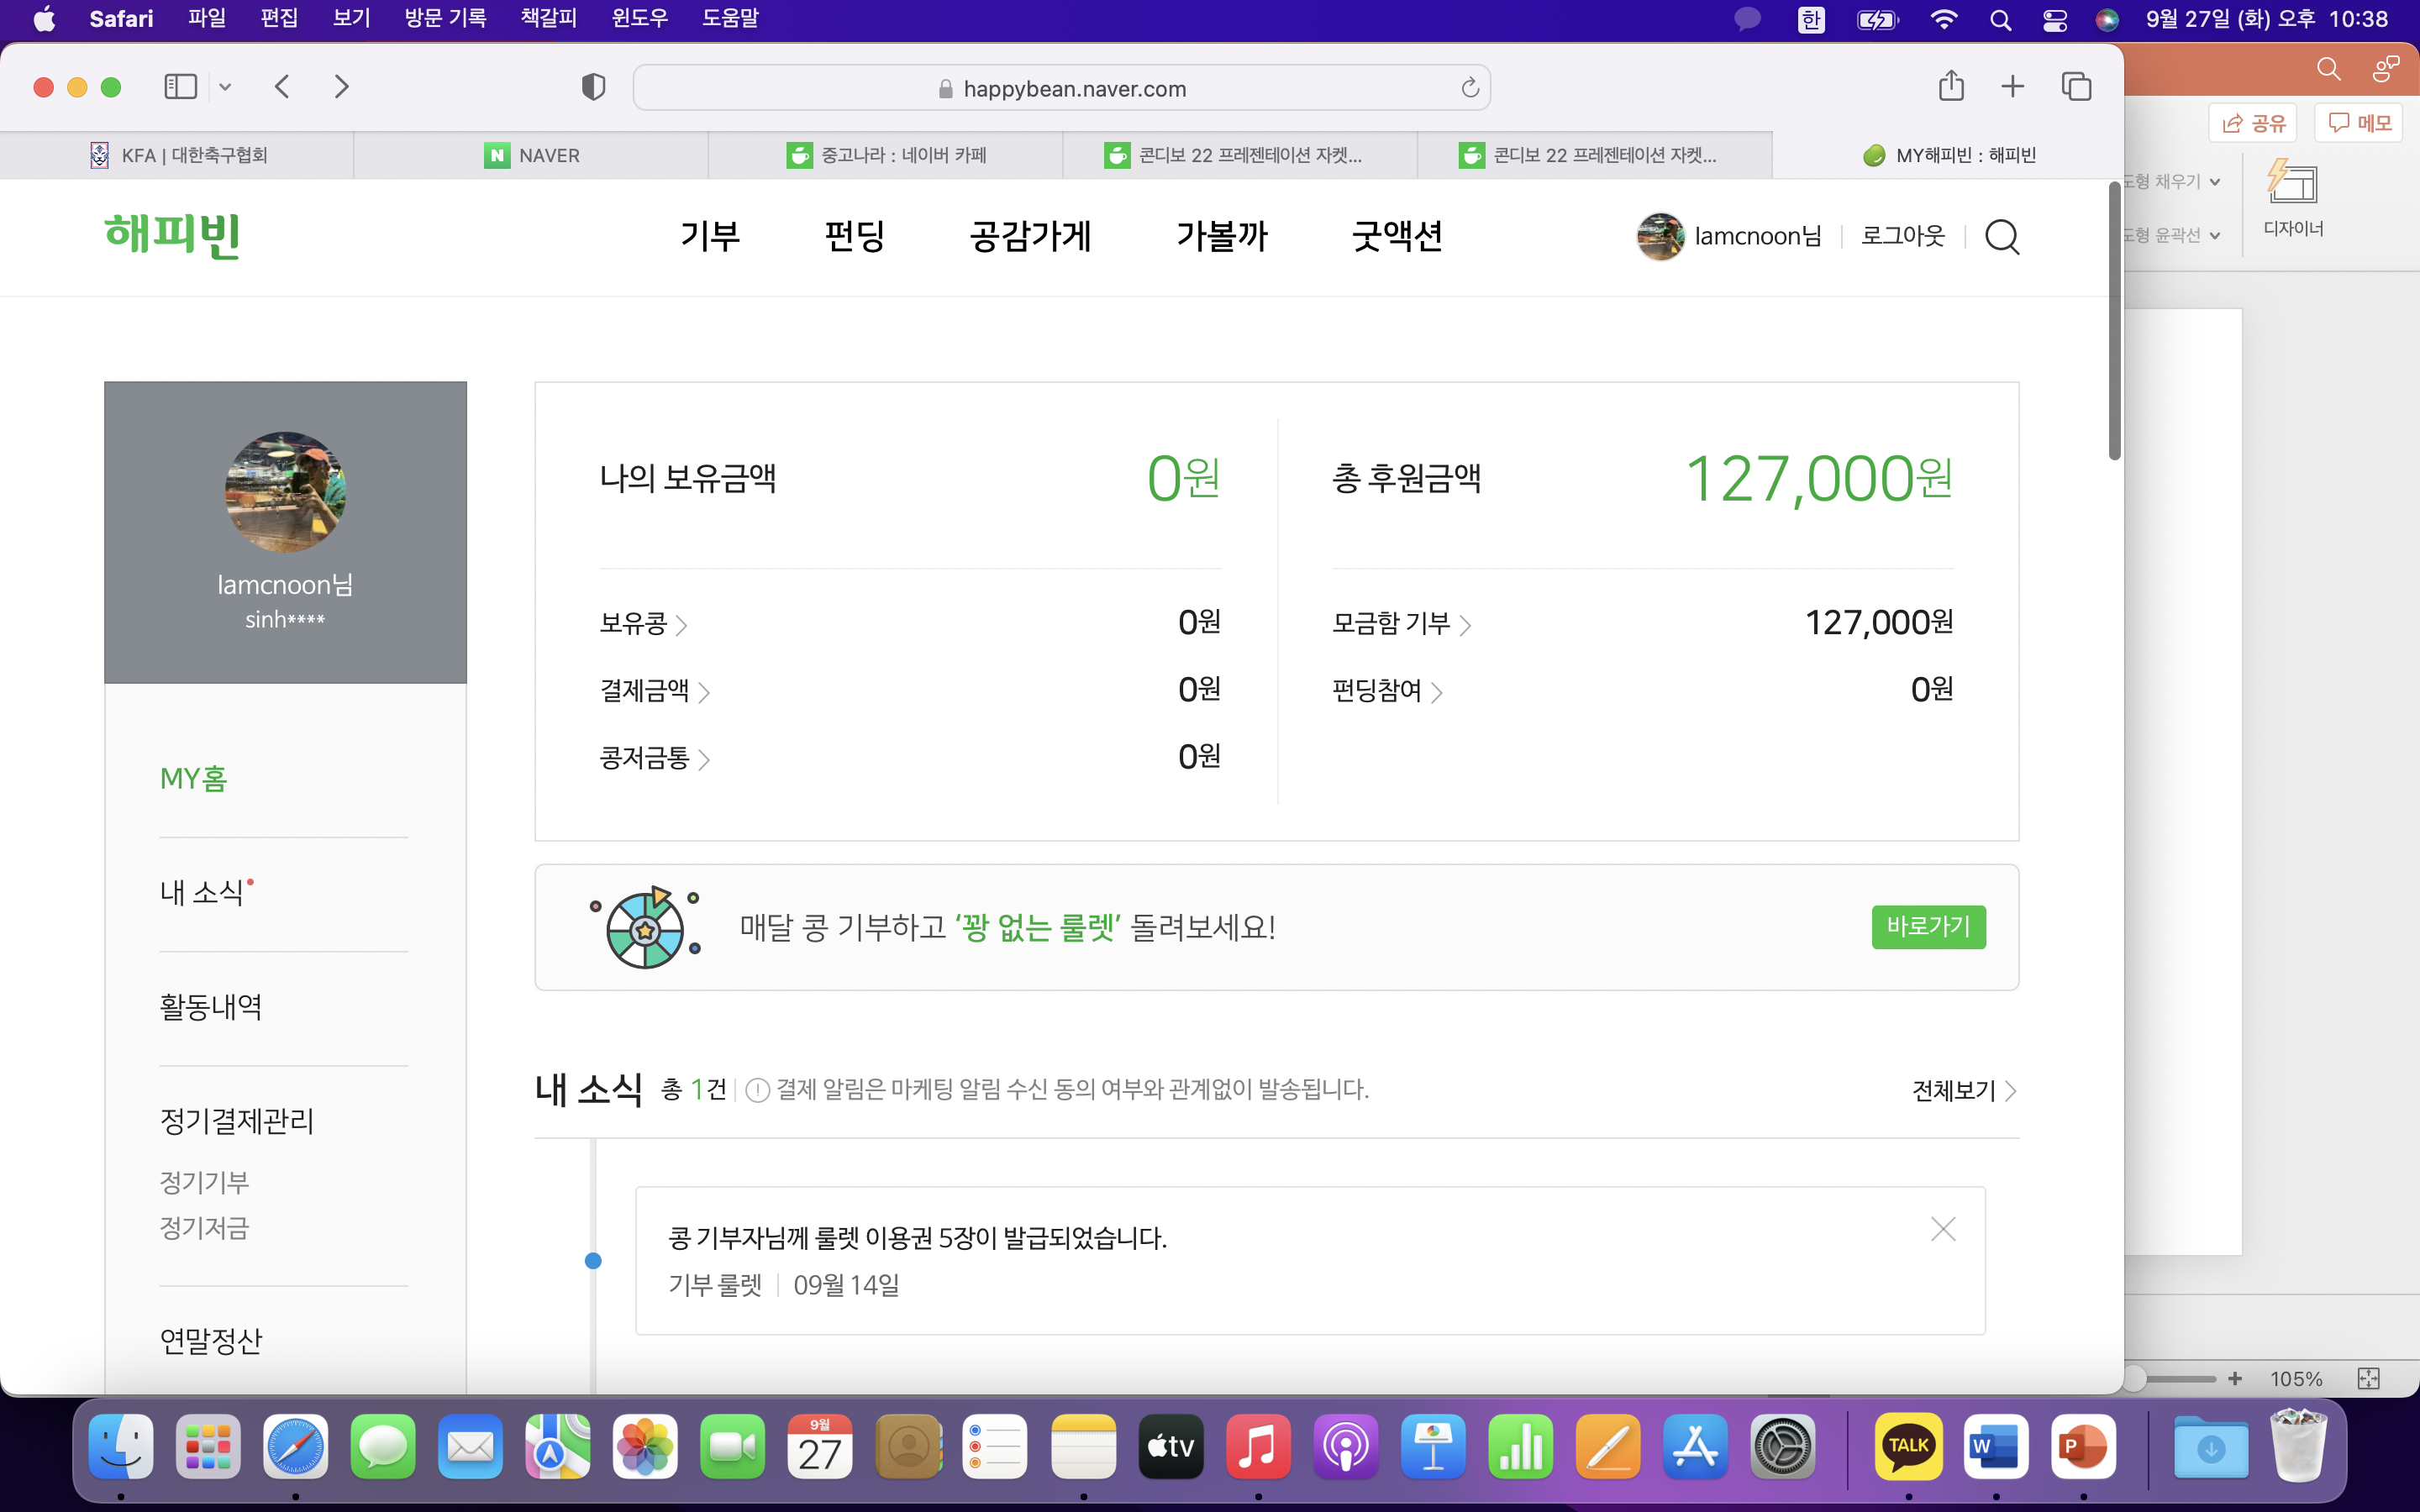The width and height of the screenshot is (2420, 1512).
Task: Open 정기결제관리 in sidebar
Action: pos(237,1121)
